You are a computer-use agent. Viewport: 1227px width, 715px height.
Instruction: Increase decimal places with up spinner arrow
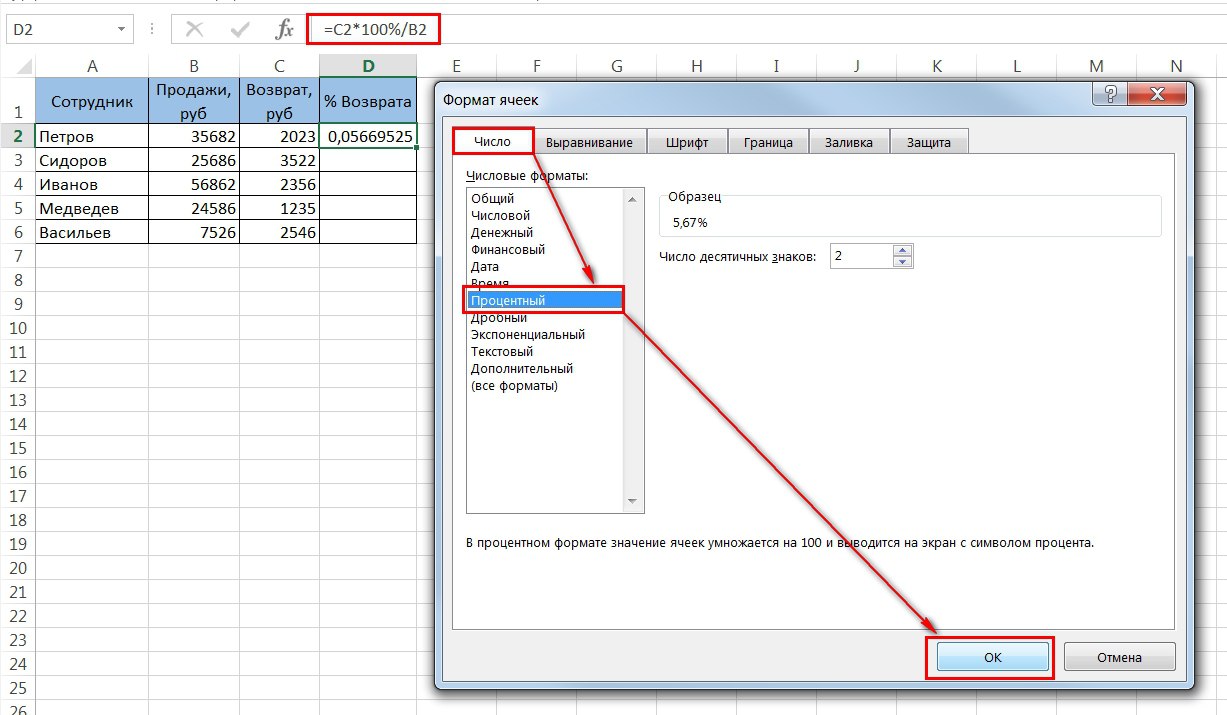coord(903,250)
